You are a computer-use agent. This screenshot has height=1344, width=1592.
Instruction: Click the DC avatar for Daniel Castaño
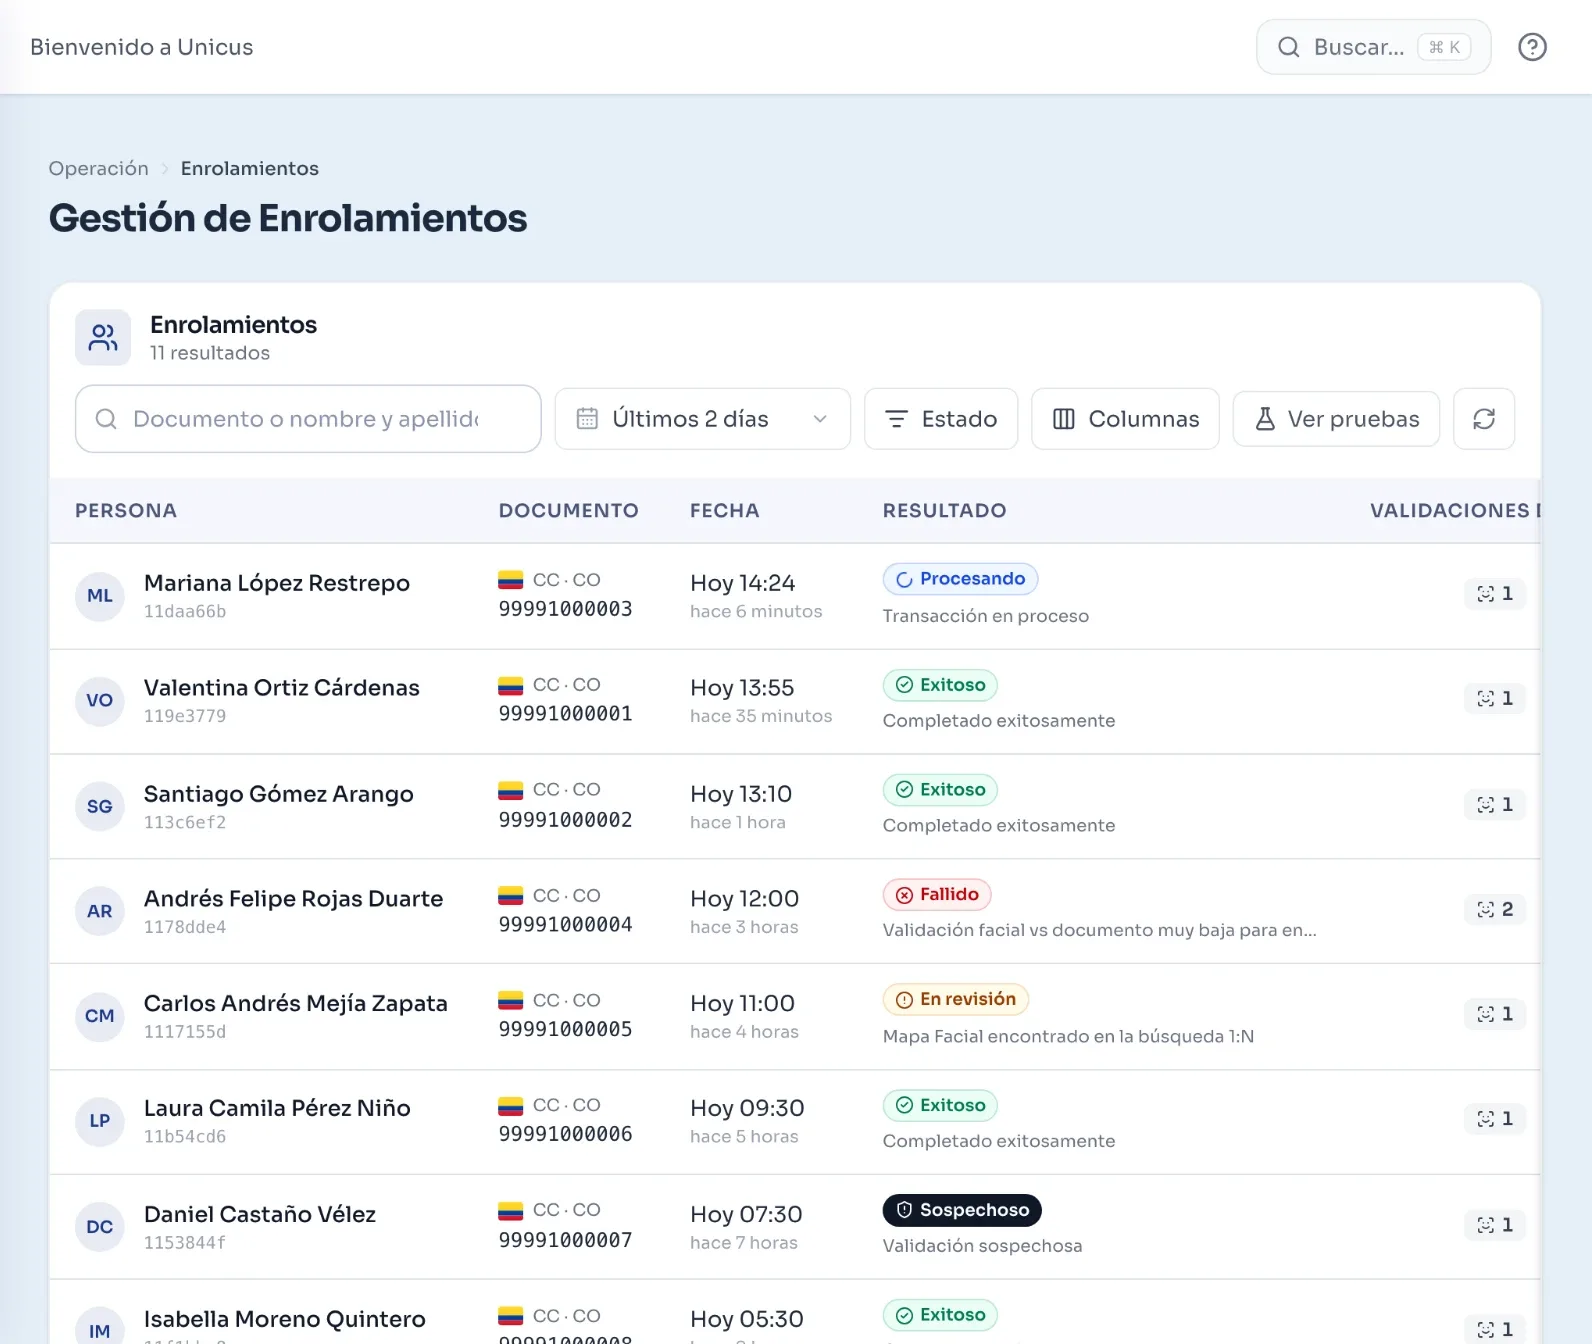pyautogui.click(x=100, y=1228)
